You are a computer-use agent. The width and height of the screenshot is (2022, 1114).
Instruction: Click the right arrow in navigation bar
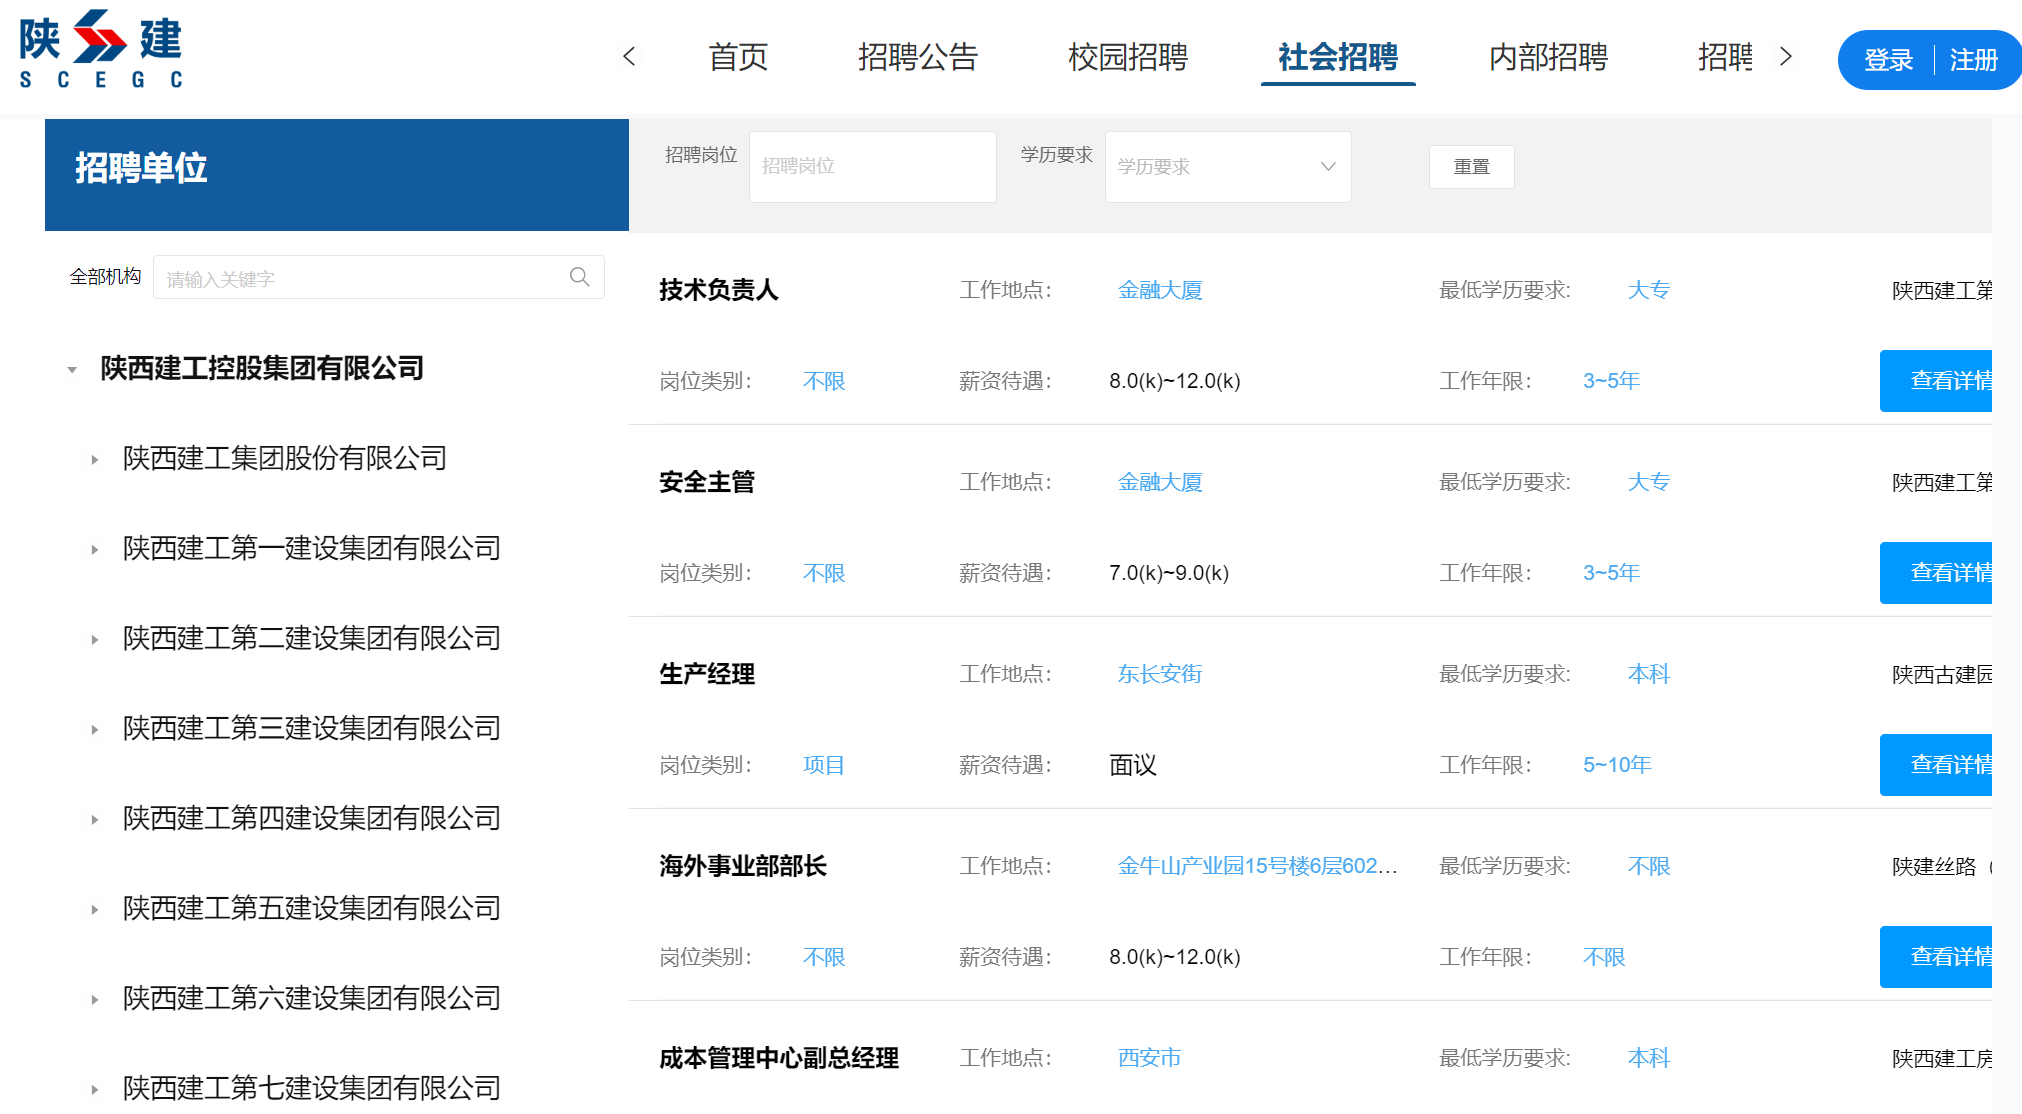point(1786,57)
